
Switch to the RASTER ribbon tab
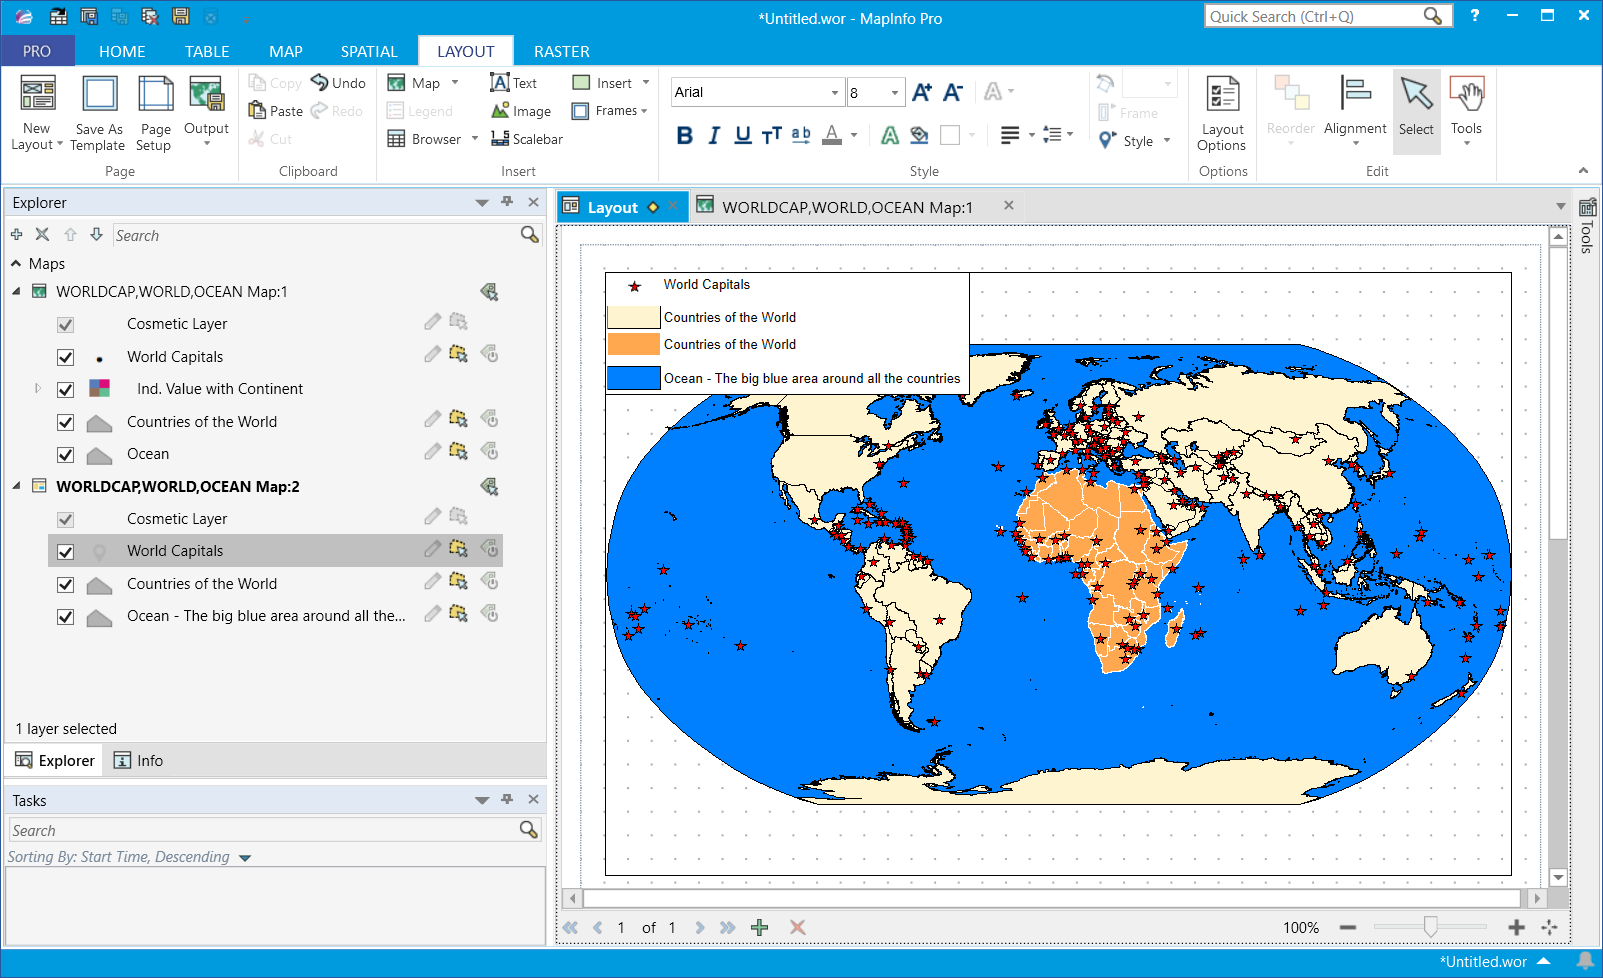(x=561, y=51)
